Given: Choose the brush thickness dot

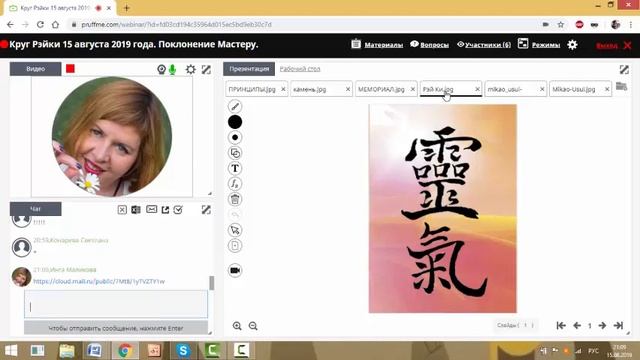Looking at the screenshot, I should coord(235,138).
